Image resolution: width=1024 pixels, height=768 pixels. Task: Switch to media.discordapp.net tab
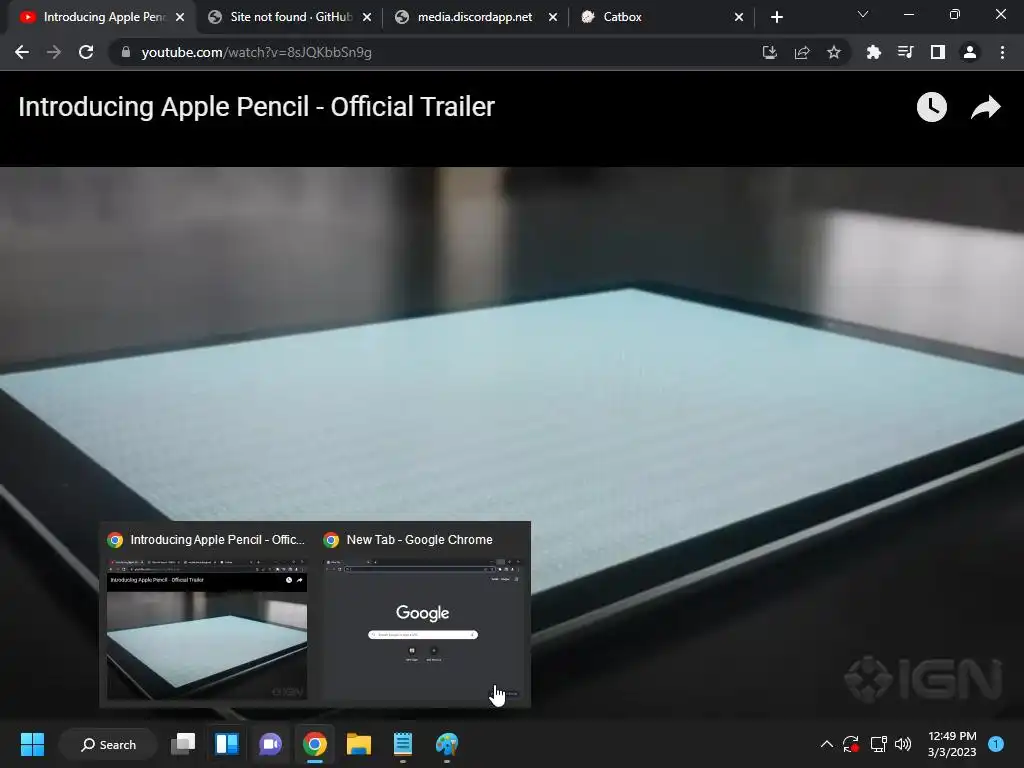[x=475, y=17]
